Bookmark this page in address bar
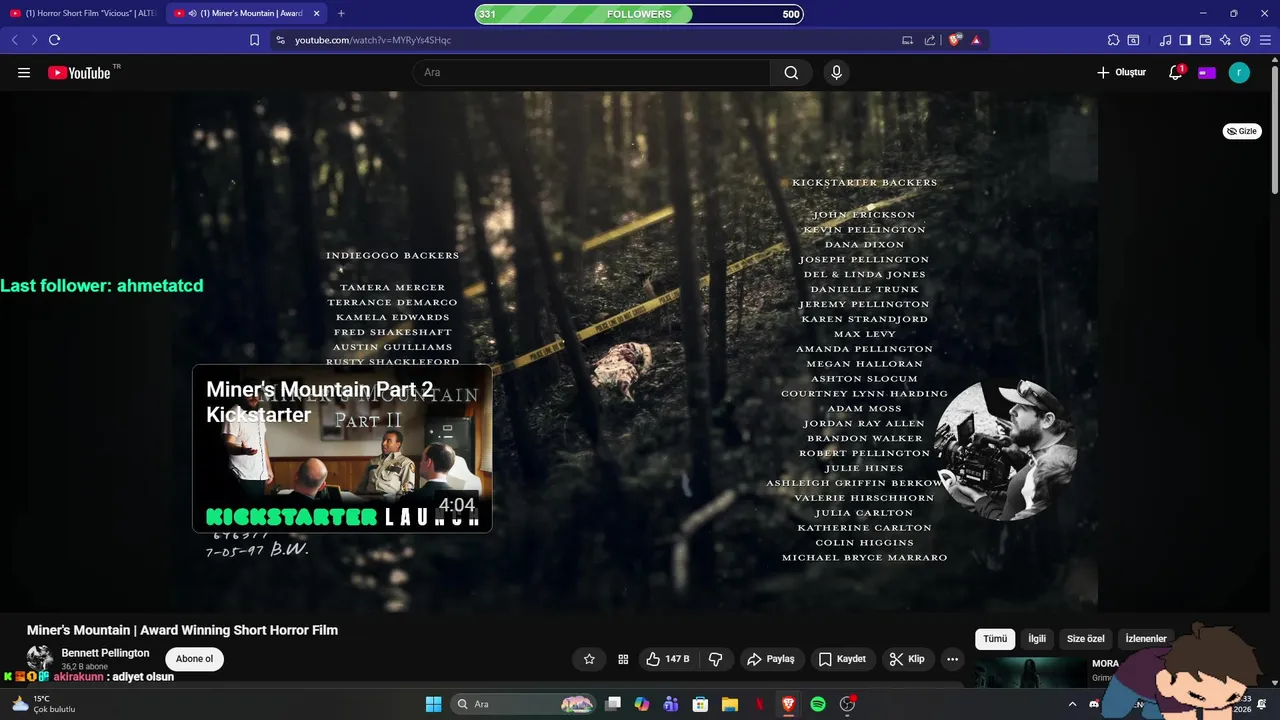Screen dimensions: 1280x720 (254, 40)
